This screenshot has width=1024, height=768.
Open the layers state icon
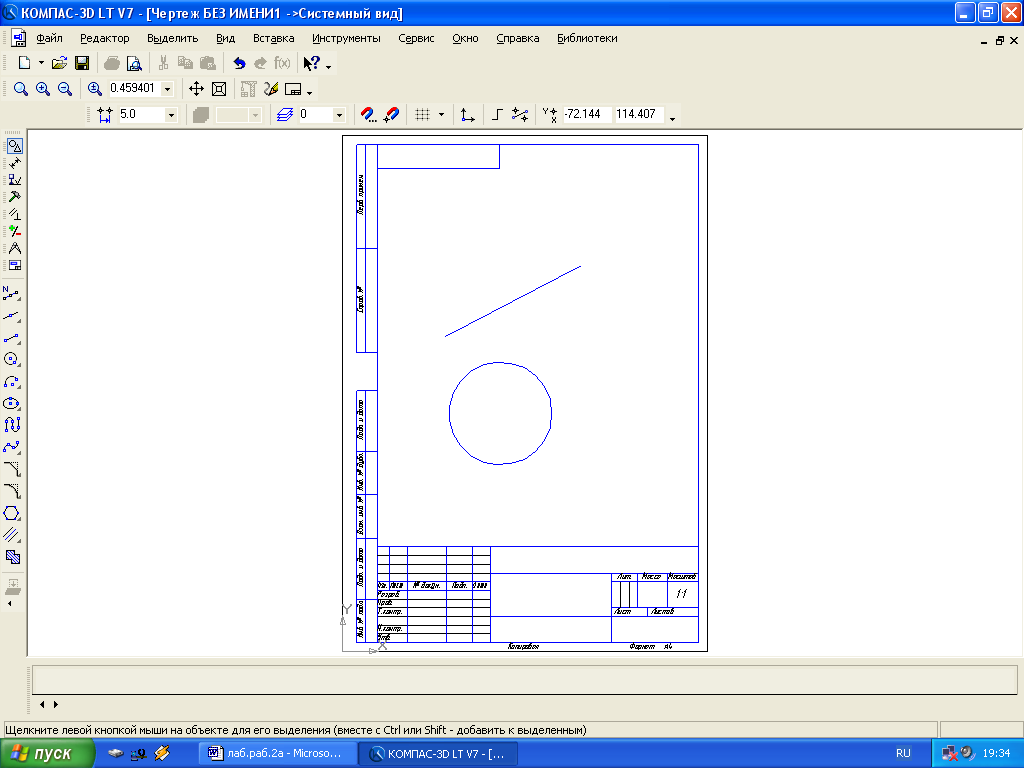click(284, 115)
